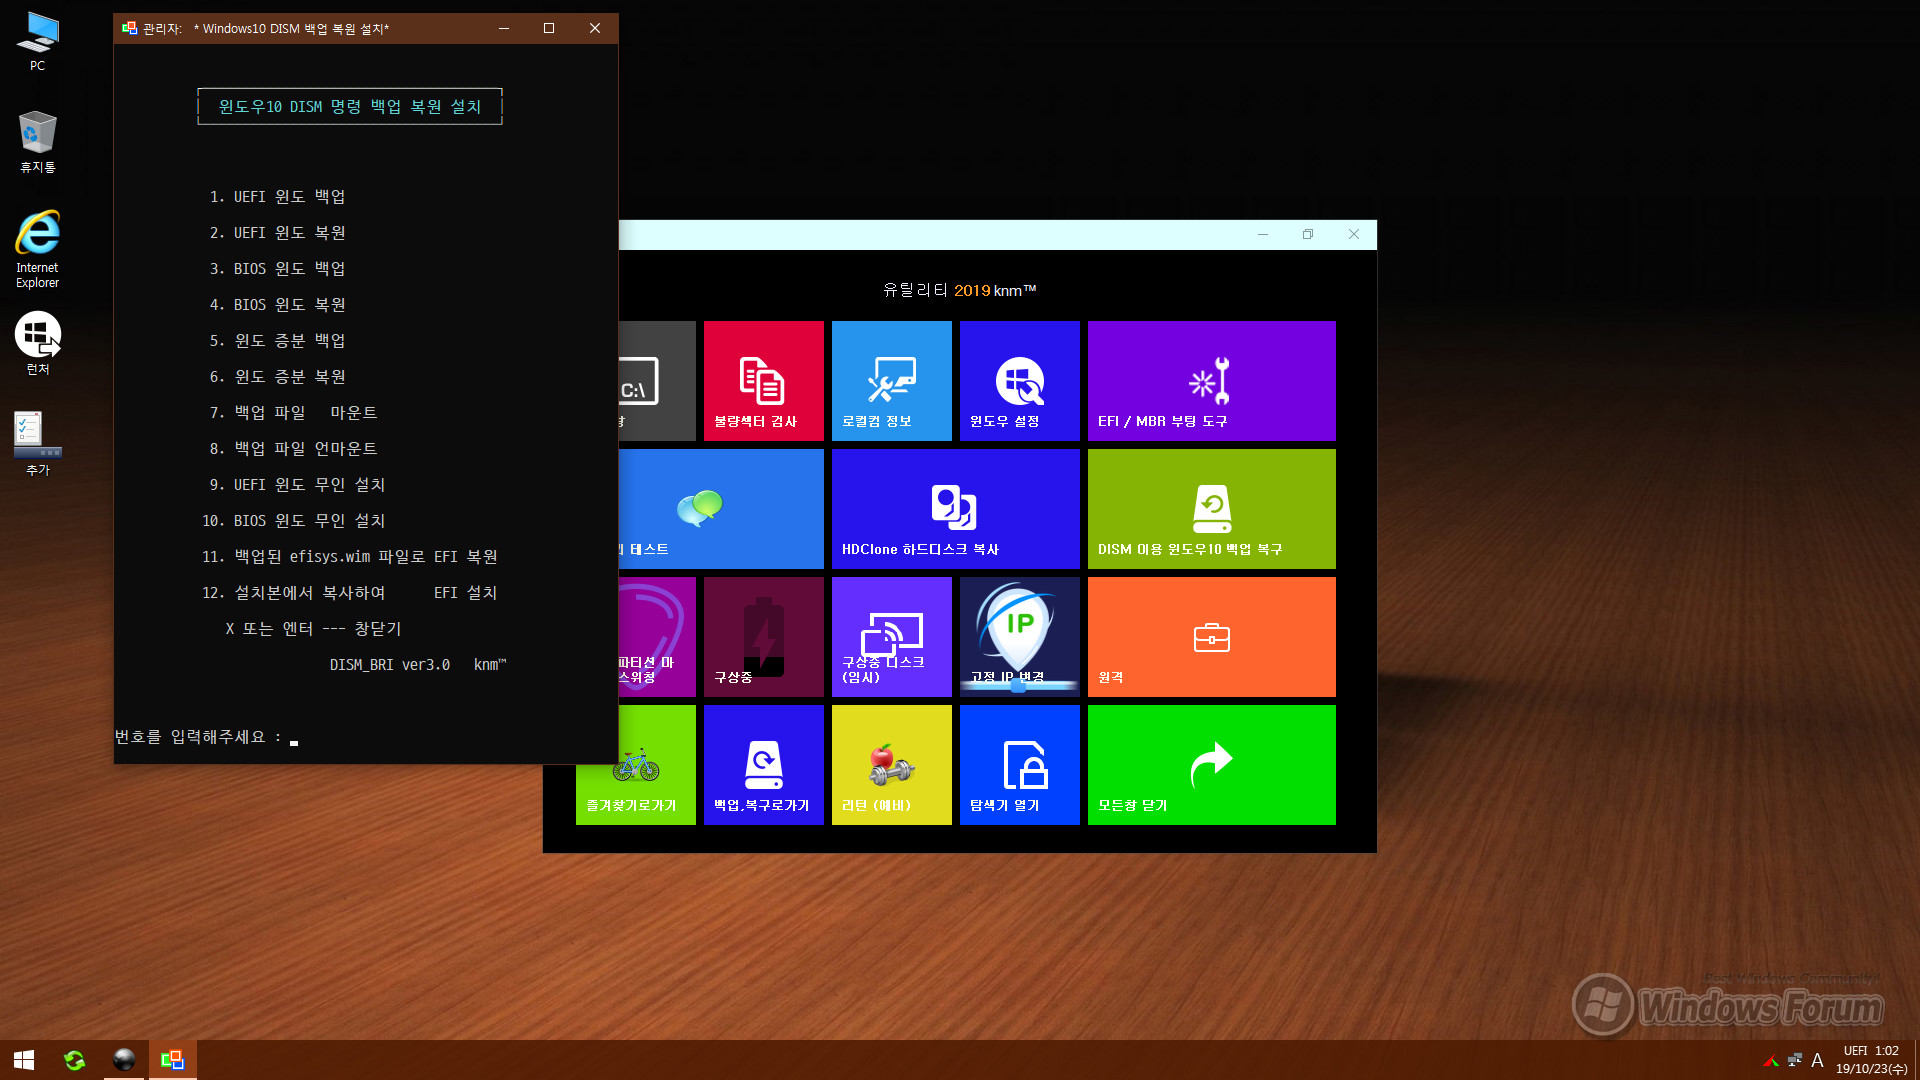Close the DISM console window

pyautogui.click(x=595, y=28)
